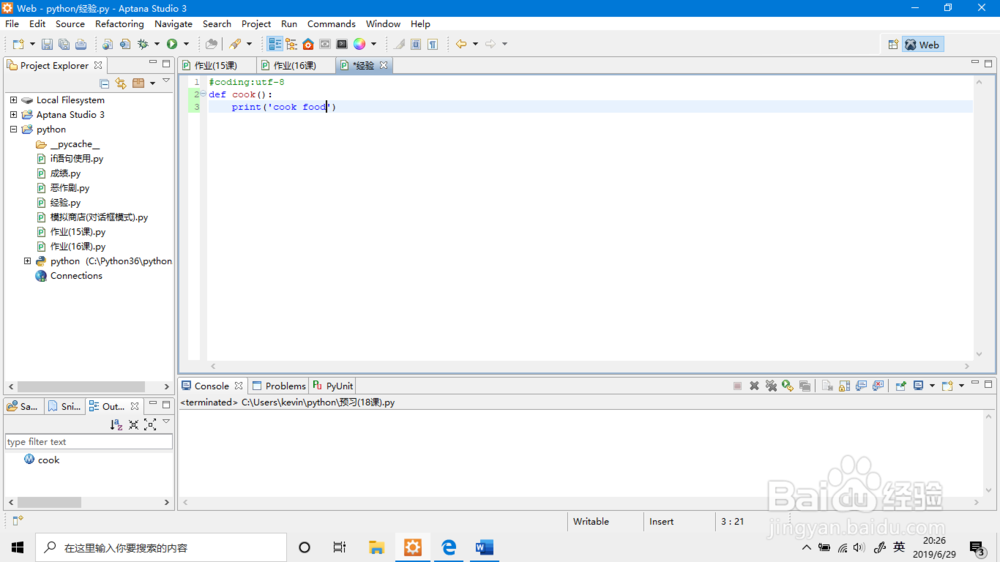Expand the Aptana Studio 3 node
This screenshot has height=562, width=1000.
coord(13,115)
